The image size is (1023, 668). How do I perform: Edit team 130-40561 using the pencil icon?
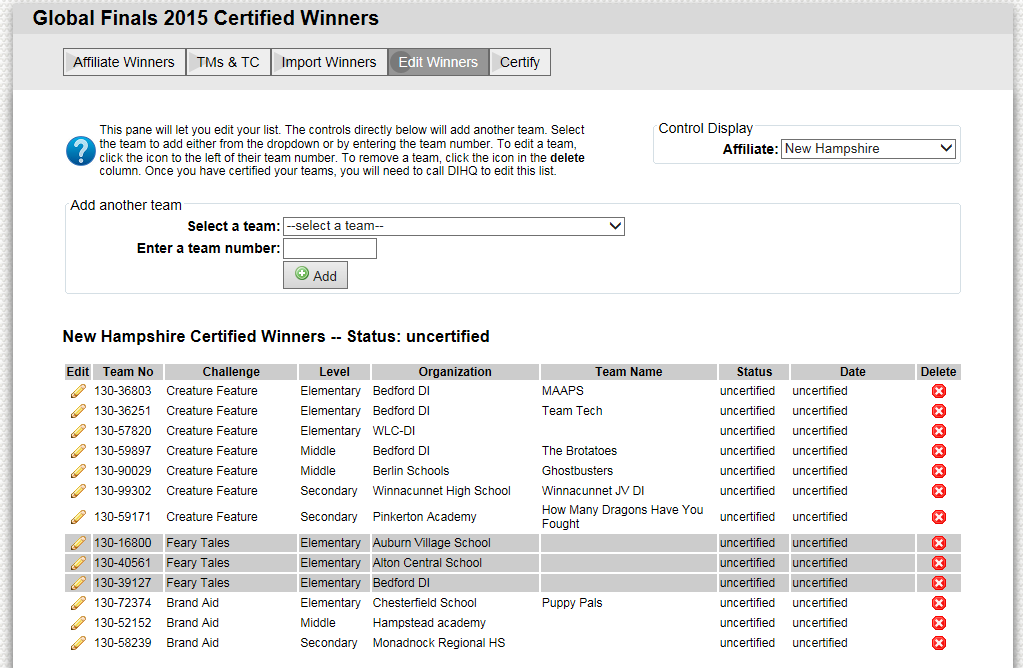coord(78,563)
